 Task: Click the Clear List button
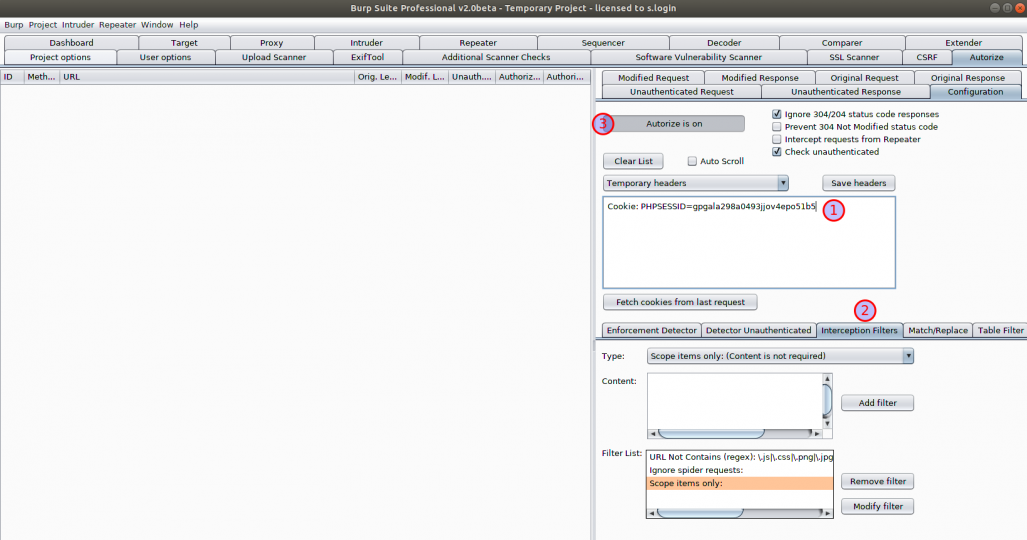[x=633, y=161]
